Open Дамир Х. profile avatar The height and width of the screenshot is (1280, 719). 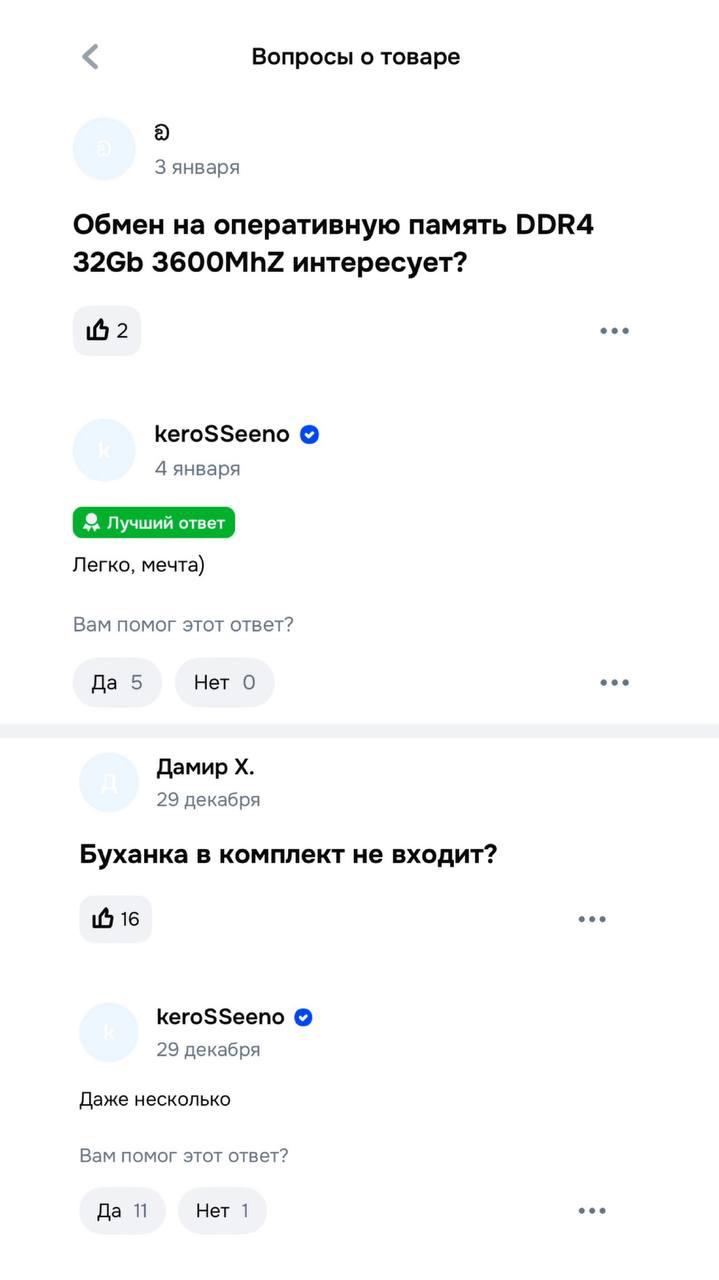click(109, 782)
